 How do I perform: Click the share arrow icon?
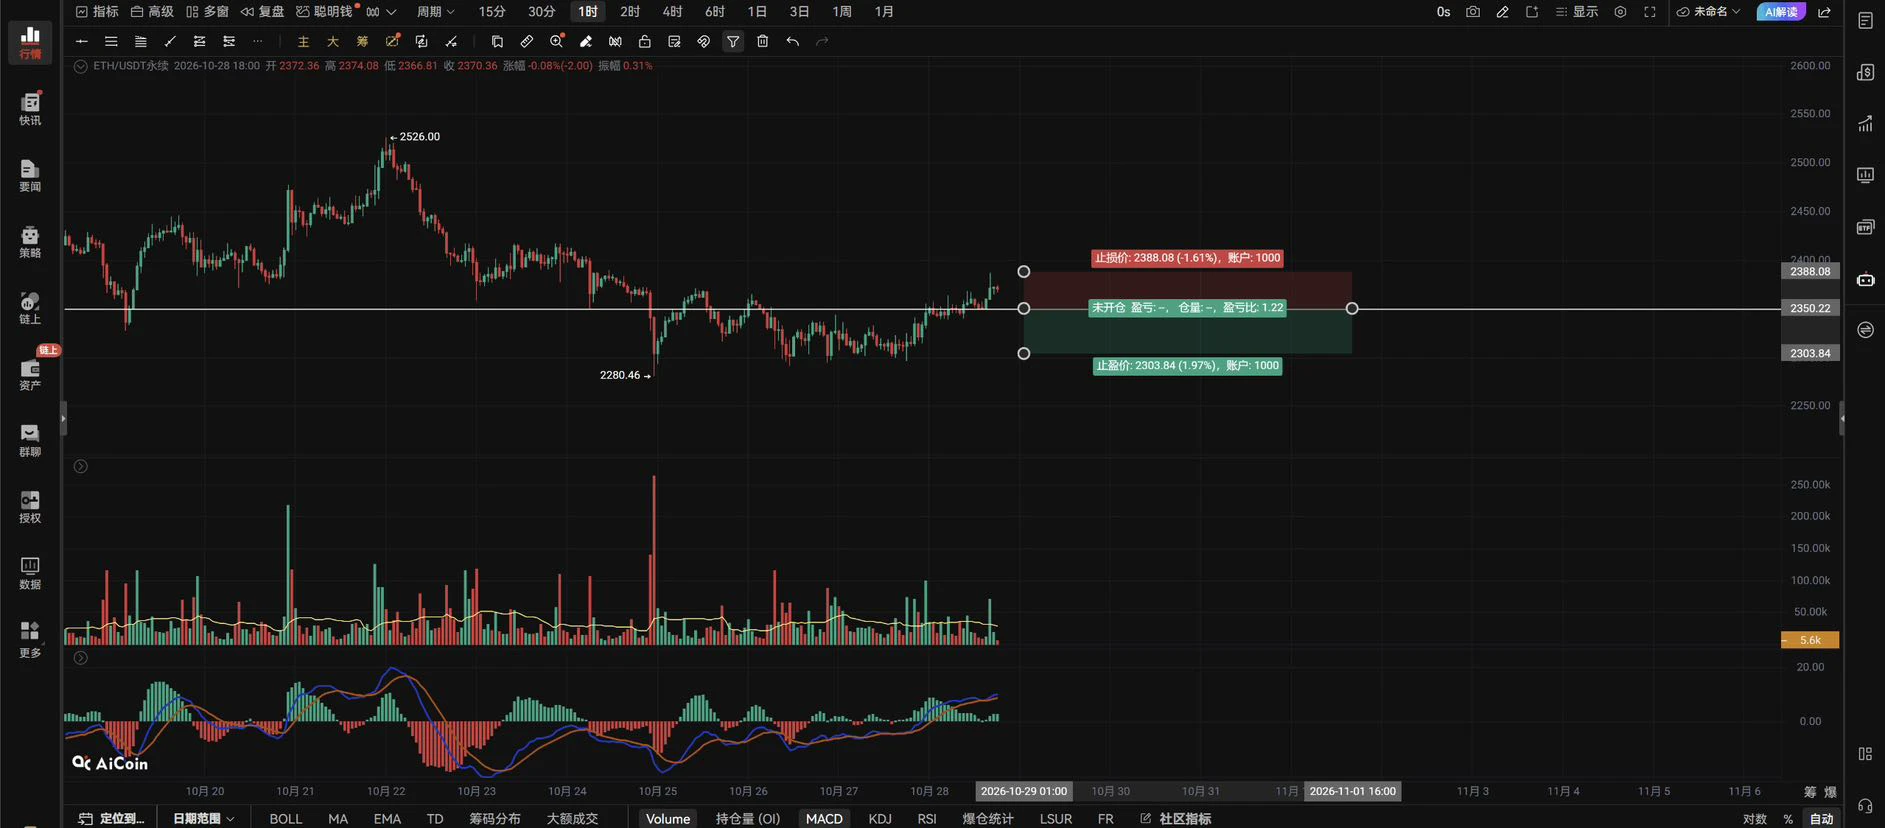(x=1824, y=12)
